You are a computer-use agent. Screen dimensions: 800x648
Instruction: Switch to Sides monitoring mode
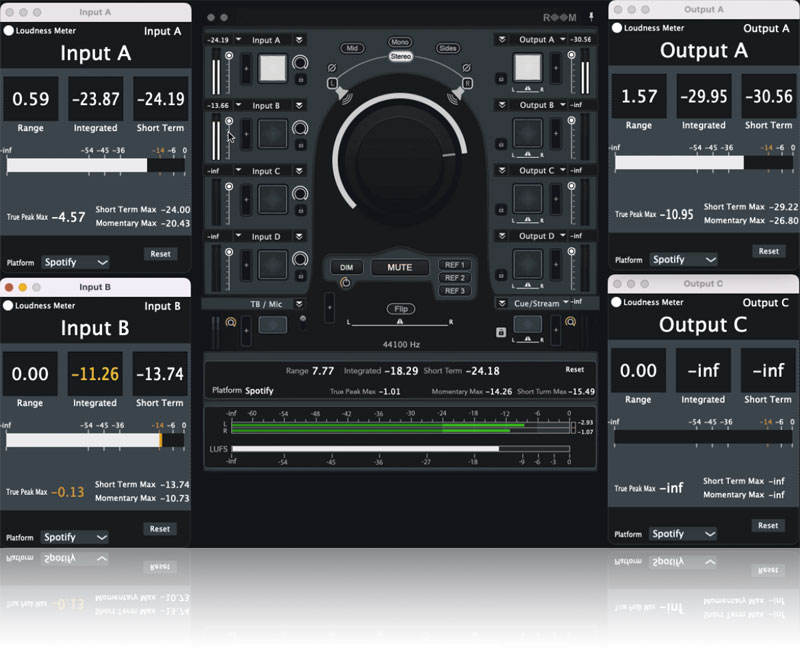coord(448,48)
